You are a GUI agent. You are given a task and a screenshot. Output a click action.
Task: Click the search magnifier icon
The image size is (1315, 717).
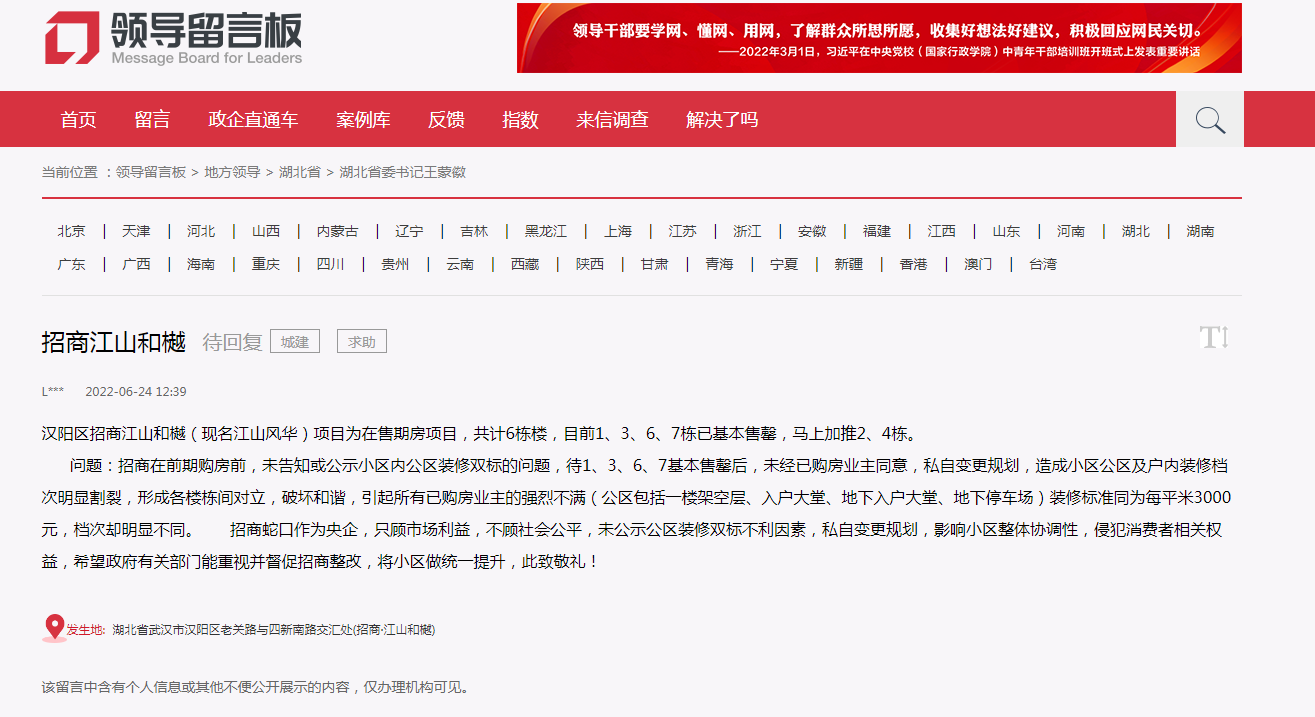click(1210, 120)
